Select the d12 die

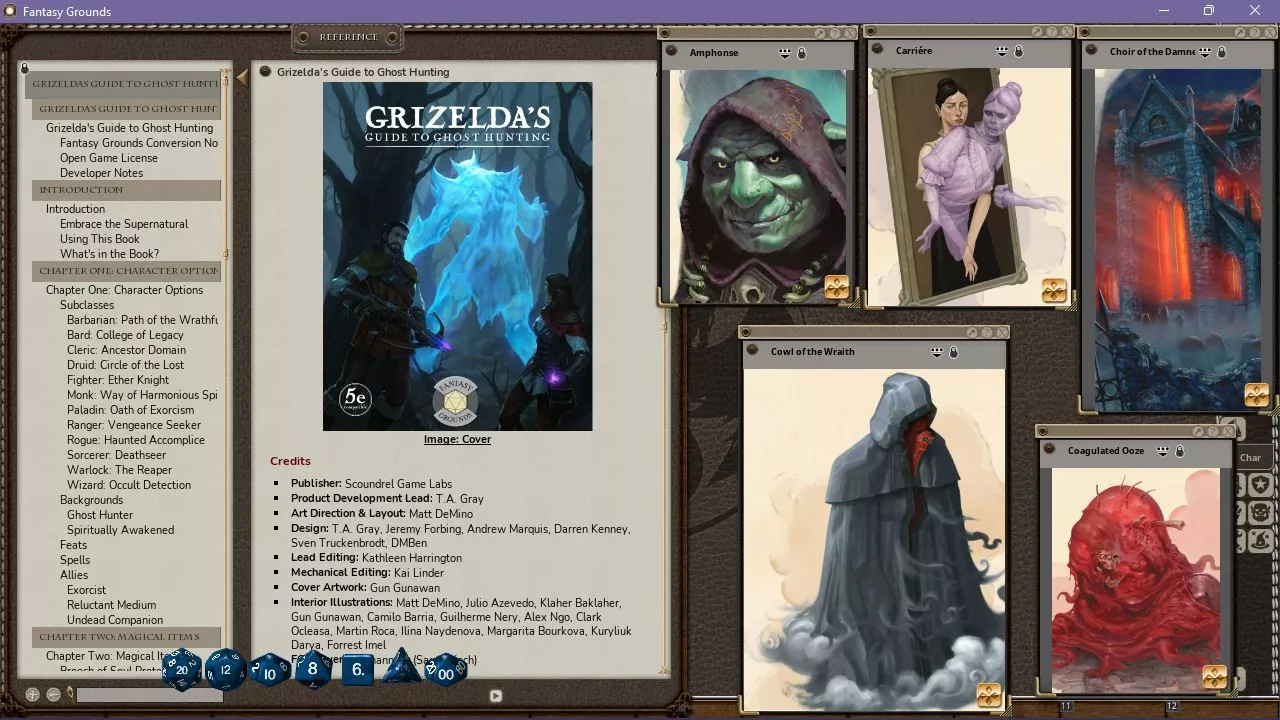pos(225,669)
